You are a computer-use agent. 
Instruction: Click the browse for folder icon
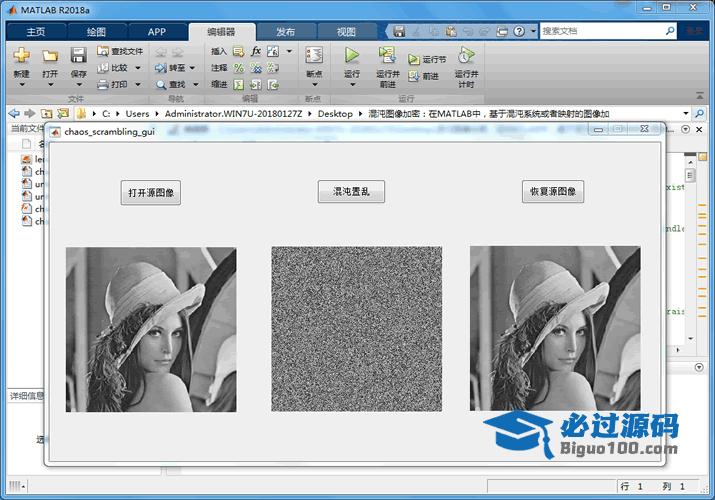point(63,113)
